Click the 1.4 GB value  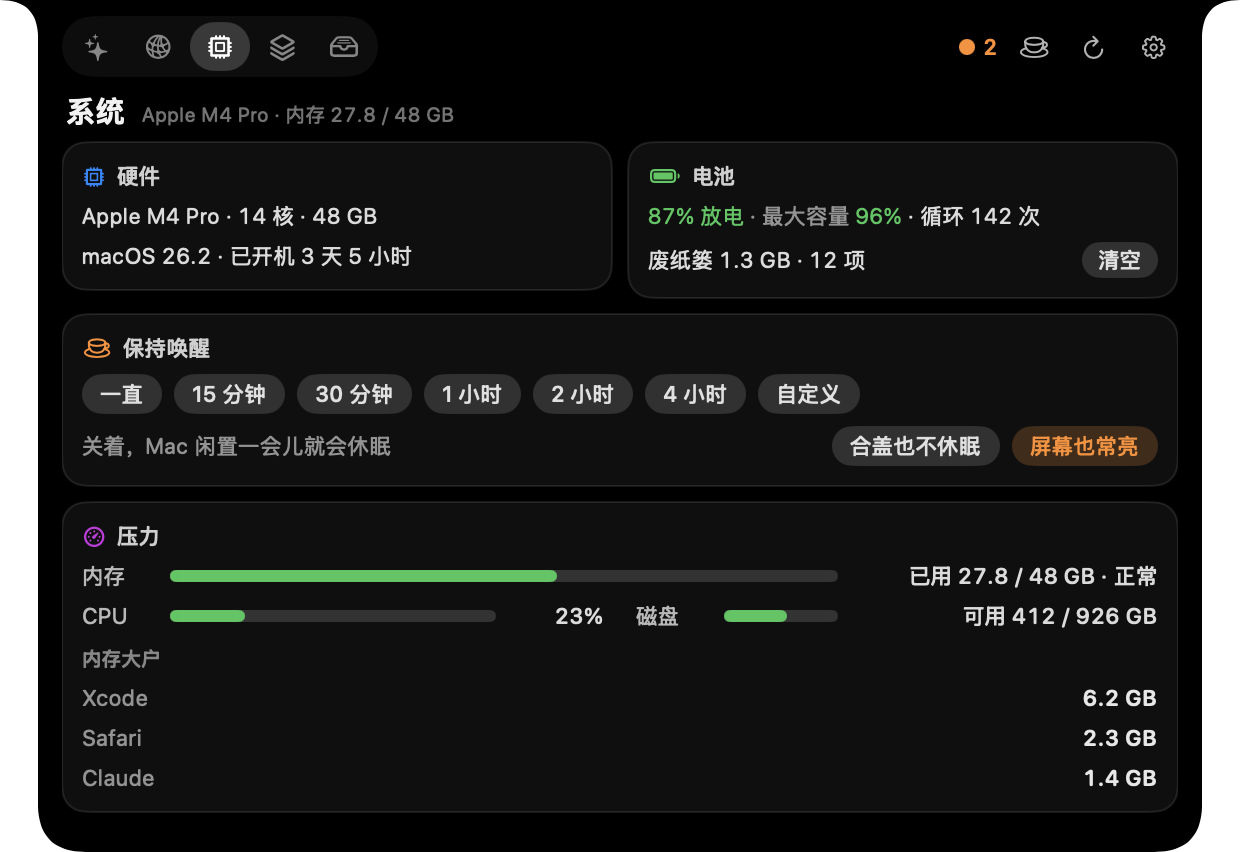[1120, 778]
